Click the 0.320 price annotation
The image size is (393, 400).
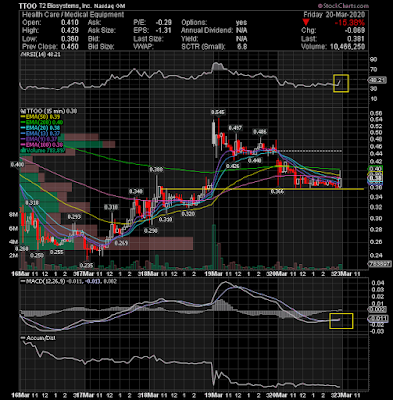tap(188, 214)
